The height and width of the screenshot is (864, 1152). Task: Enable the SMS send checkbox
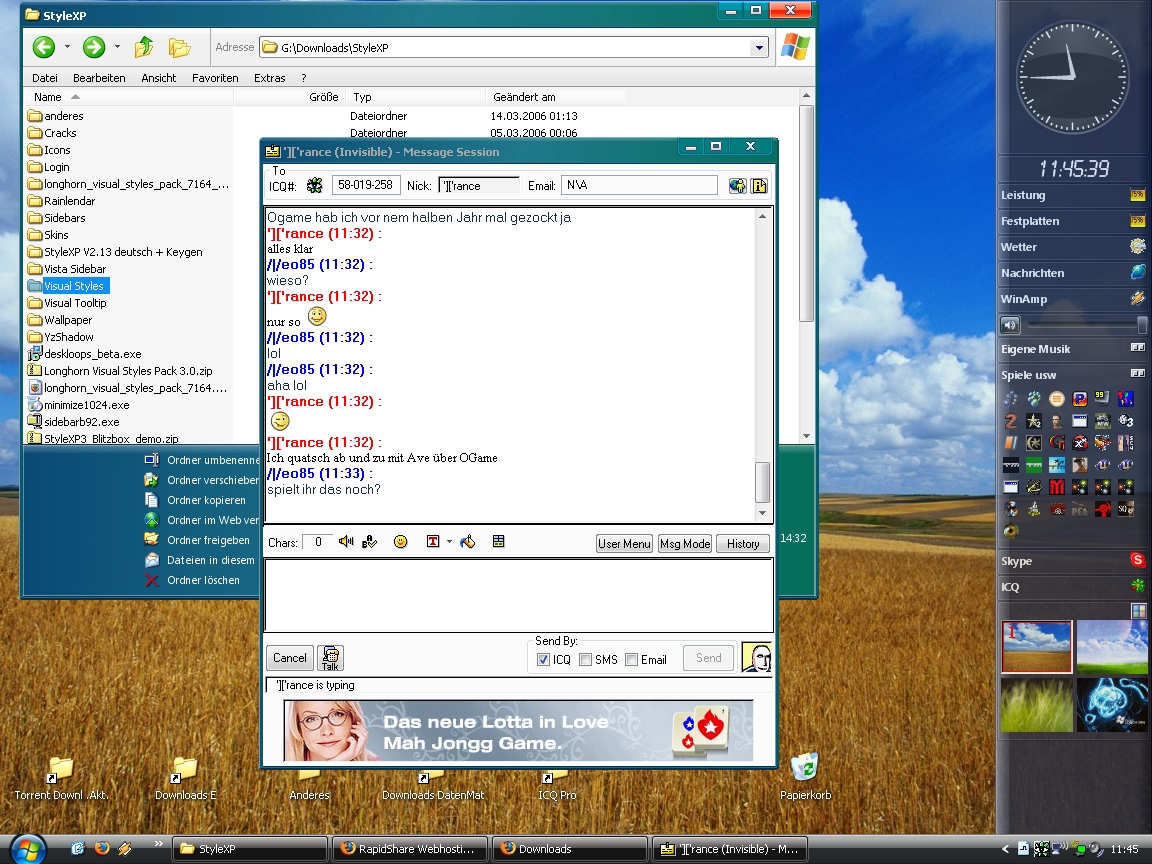pos(586,659)
